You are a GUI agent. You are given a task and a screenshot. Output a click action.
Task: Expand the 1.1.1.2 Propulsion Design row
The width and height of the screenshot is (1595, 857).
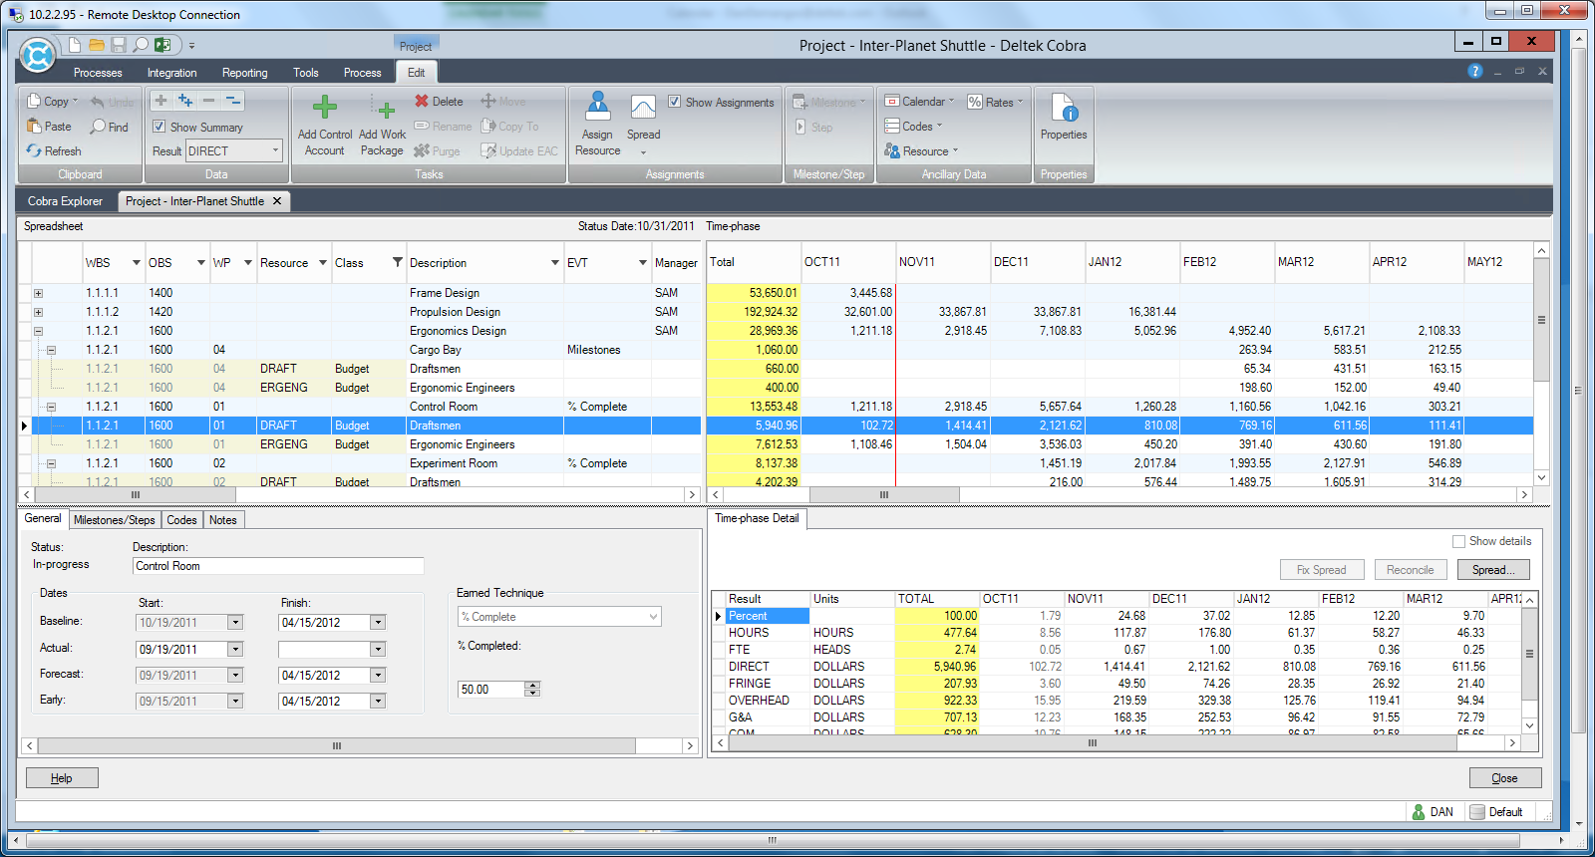click(38, 312)
